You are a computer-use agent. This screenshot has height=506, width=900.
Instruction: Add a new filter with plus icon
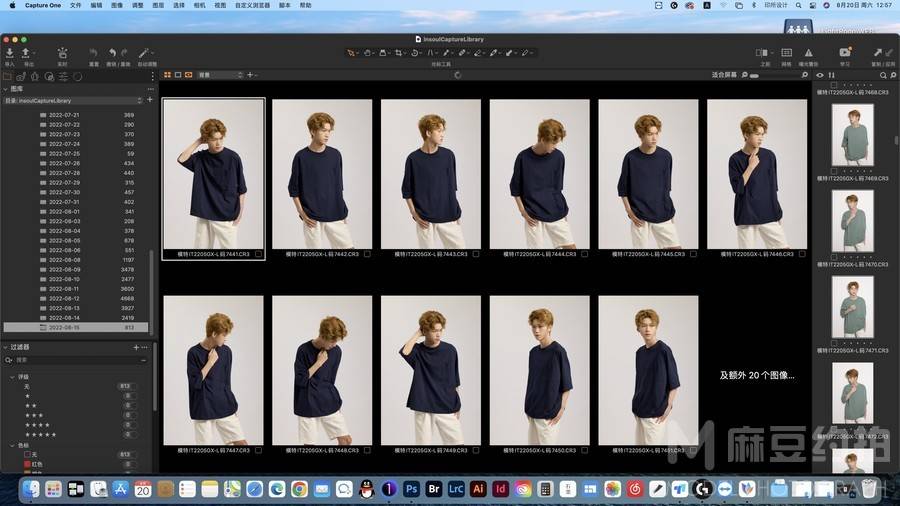(x=136, y=347)
